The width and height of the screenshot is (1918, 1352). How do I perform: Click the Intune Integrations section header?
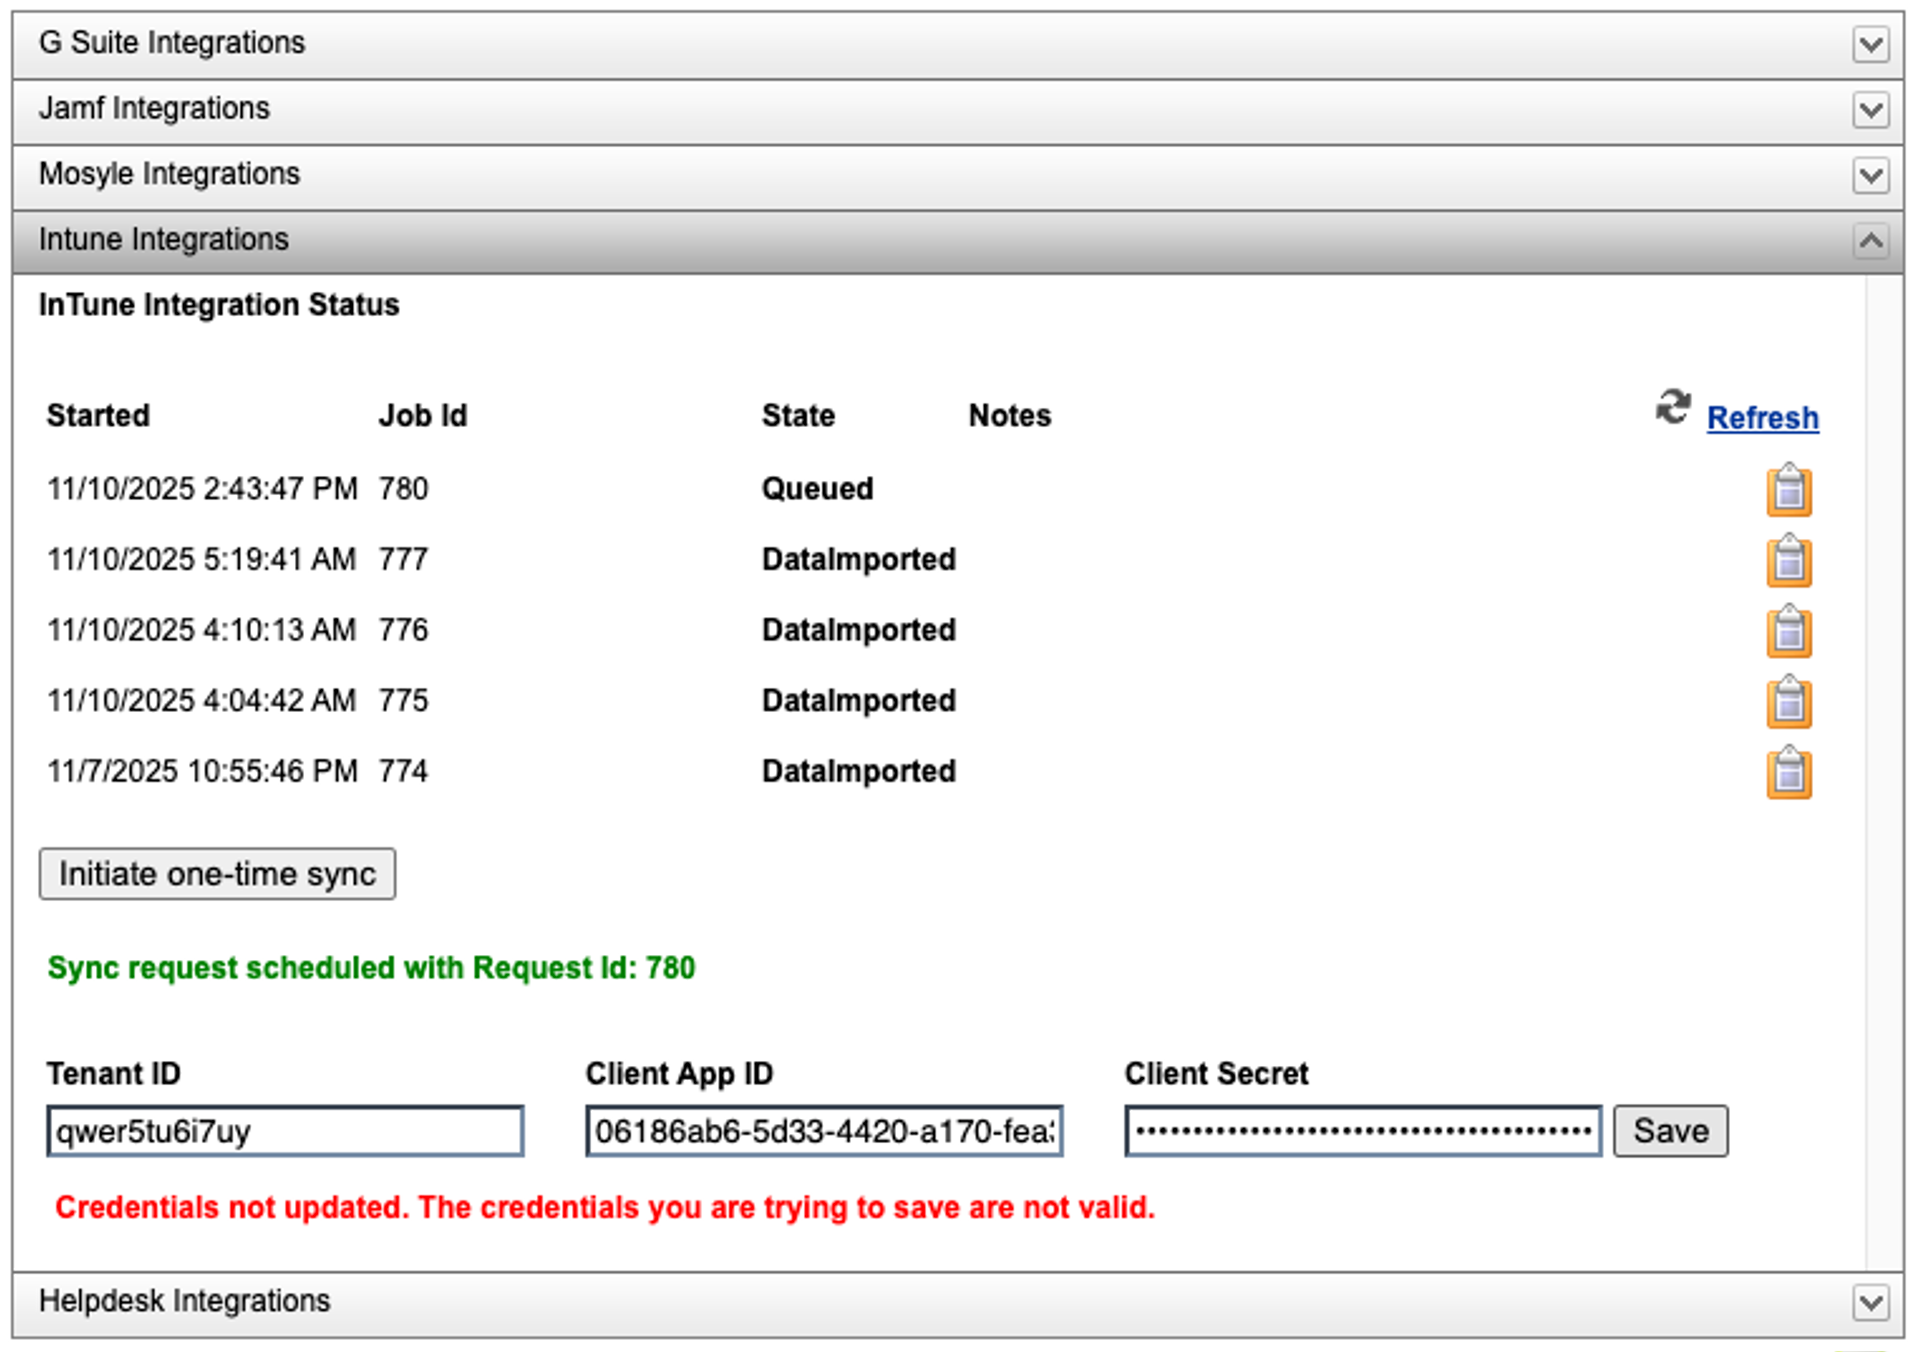coord(957,241)
